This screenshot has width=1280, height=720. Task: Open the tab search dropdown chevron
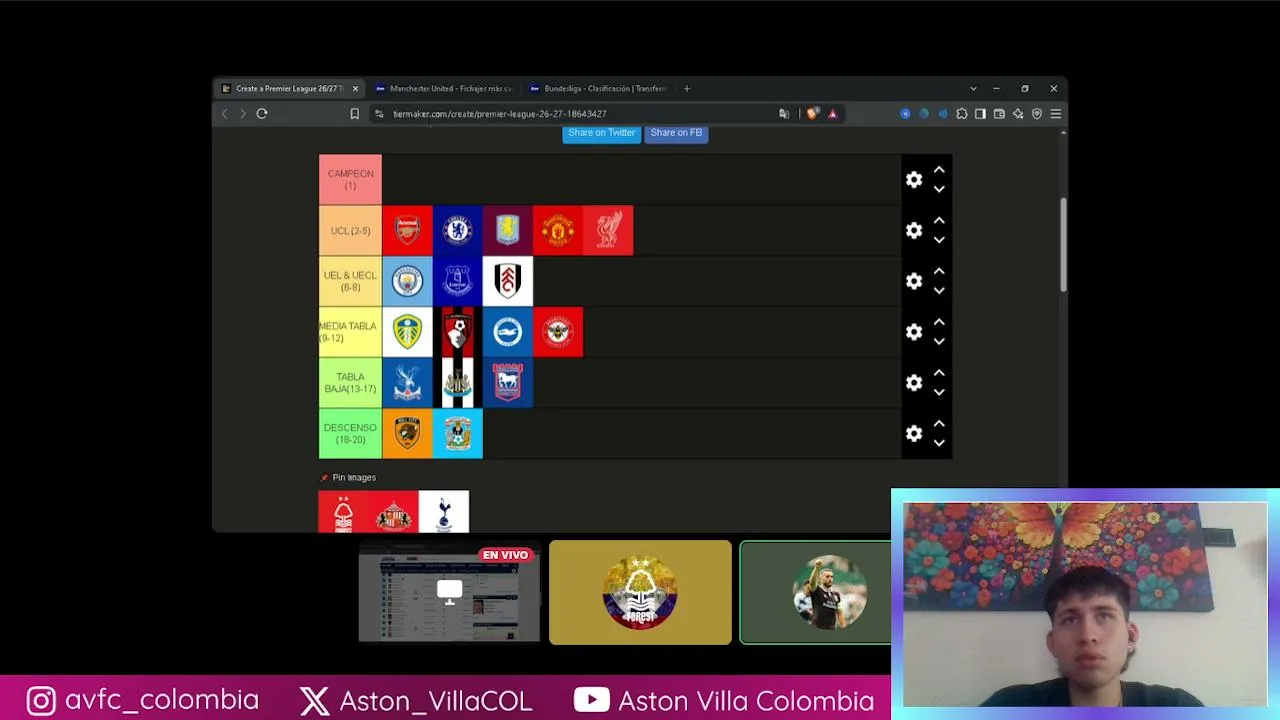[973, 89]
